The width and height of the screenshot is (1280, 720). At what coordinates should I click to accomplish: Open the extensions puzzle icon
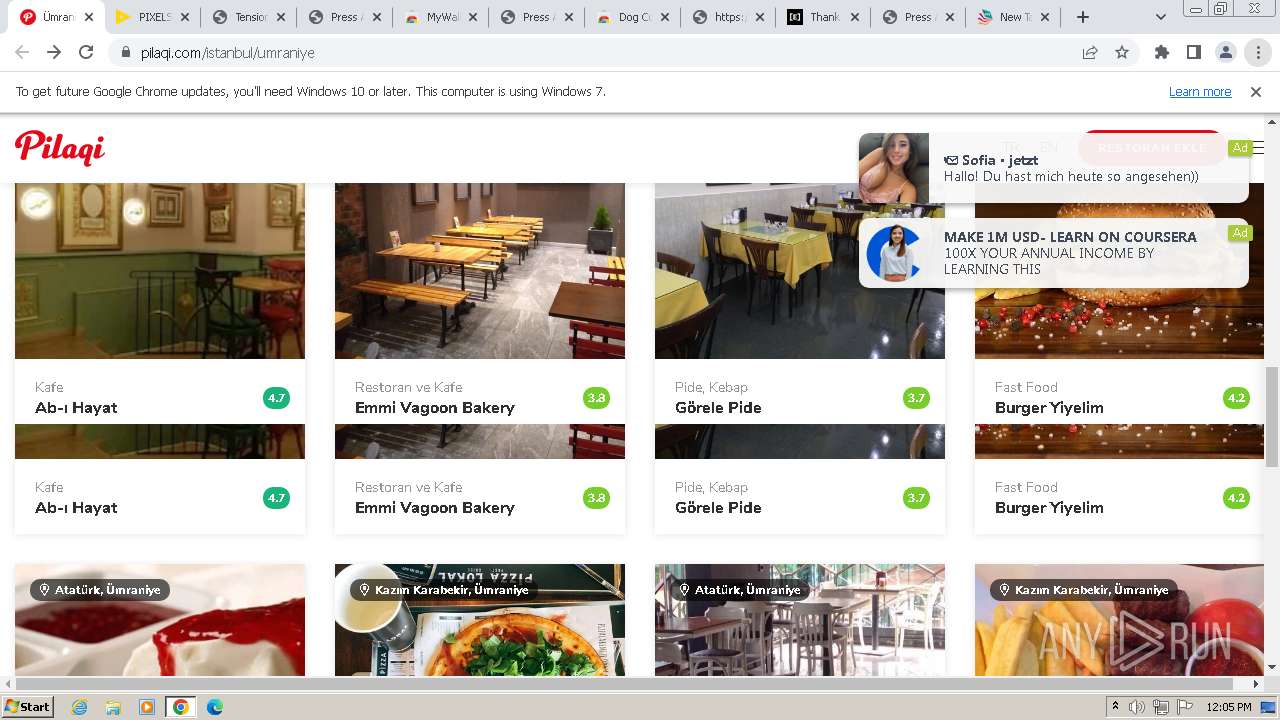pyautogui.click(x=1162, y=53)
